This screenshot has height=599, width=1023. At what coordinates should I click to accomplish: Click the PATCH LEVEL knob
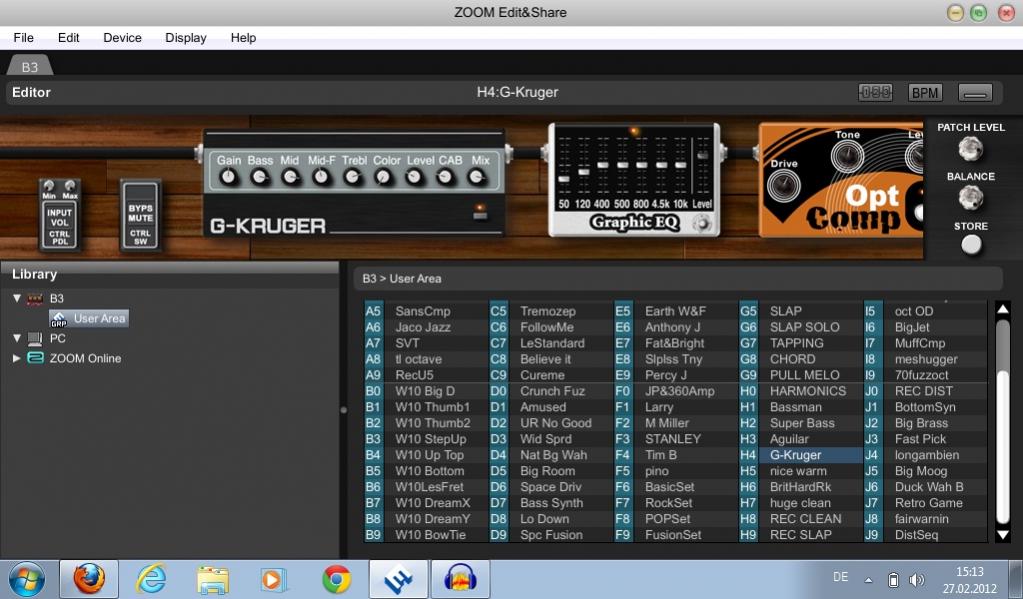coord(970,149)
